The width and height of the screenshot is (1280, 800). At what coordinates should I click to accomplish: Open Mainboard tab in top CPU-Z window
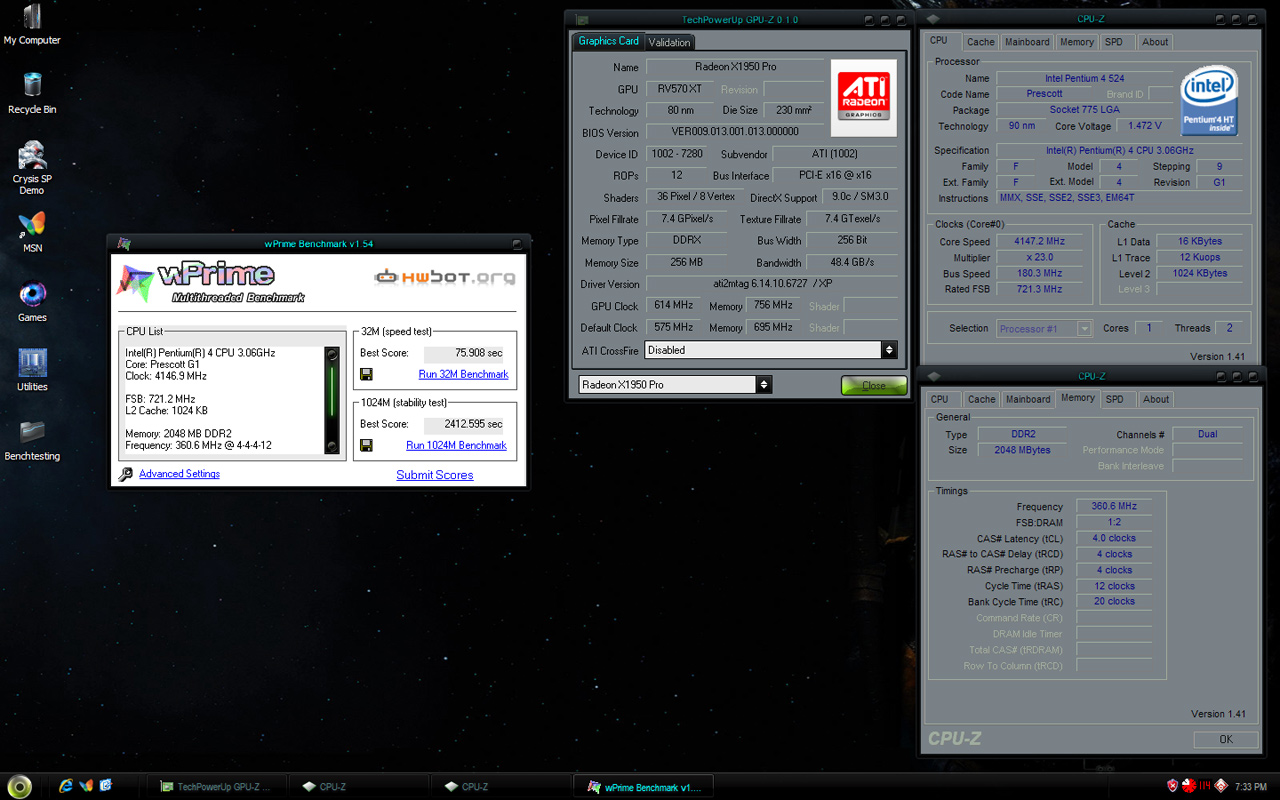(x=1027, y=42)
